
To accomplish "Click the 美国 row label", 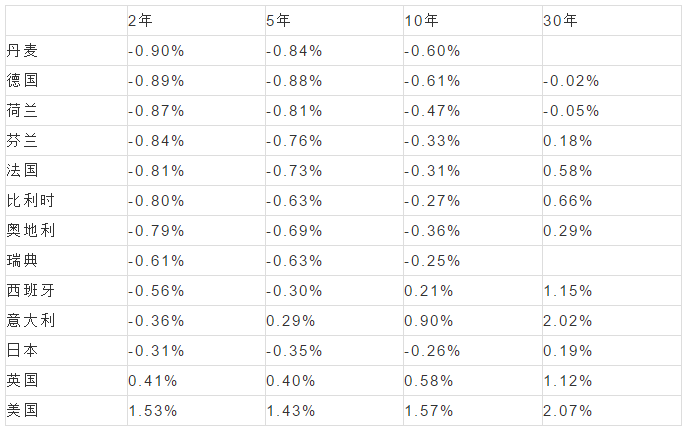I will click(22, 411).
